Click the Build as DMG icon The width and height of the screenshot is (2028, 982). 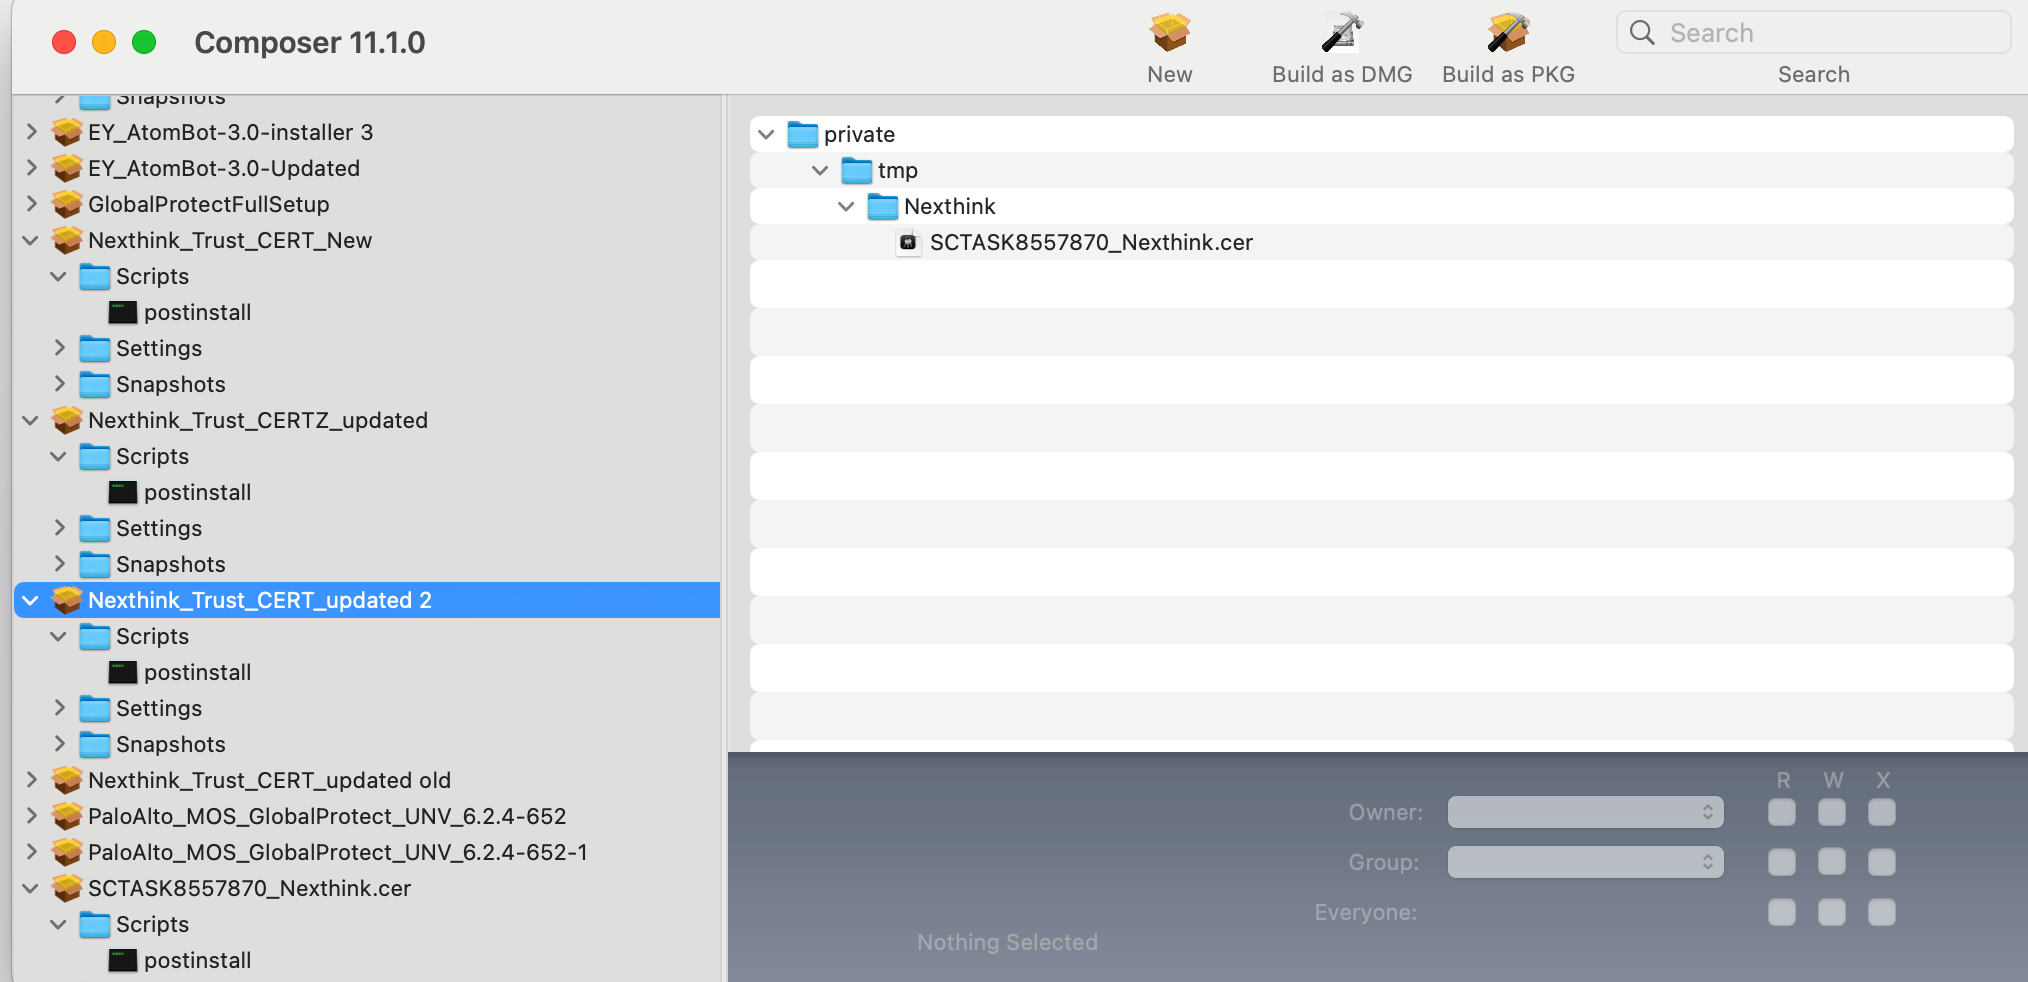coord(1341,33)
